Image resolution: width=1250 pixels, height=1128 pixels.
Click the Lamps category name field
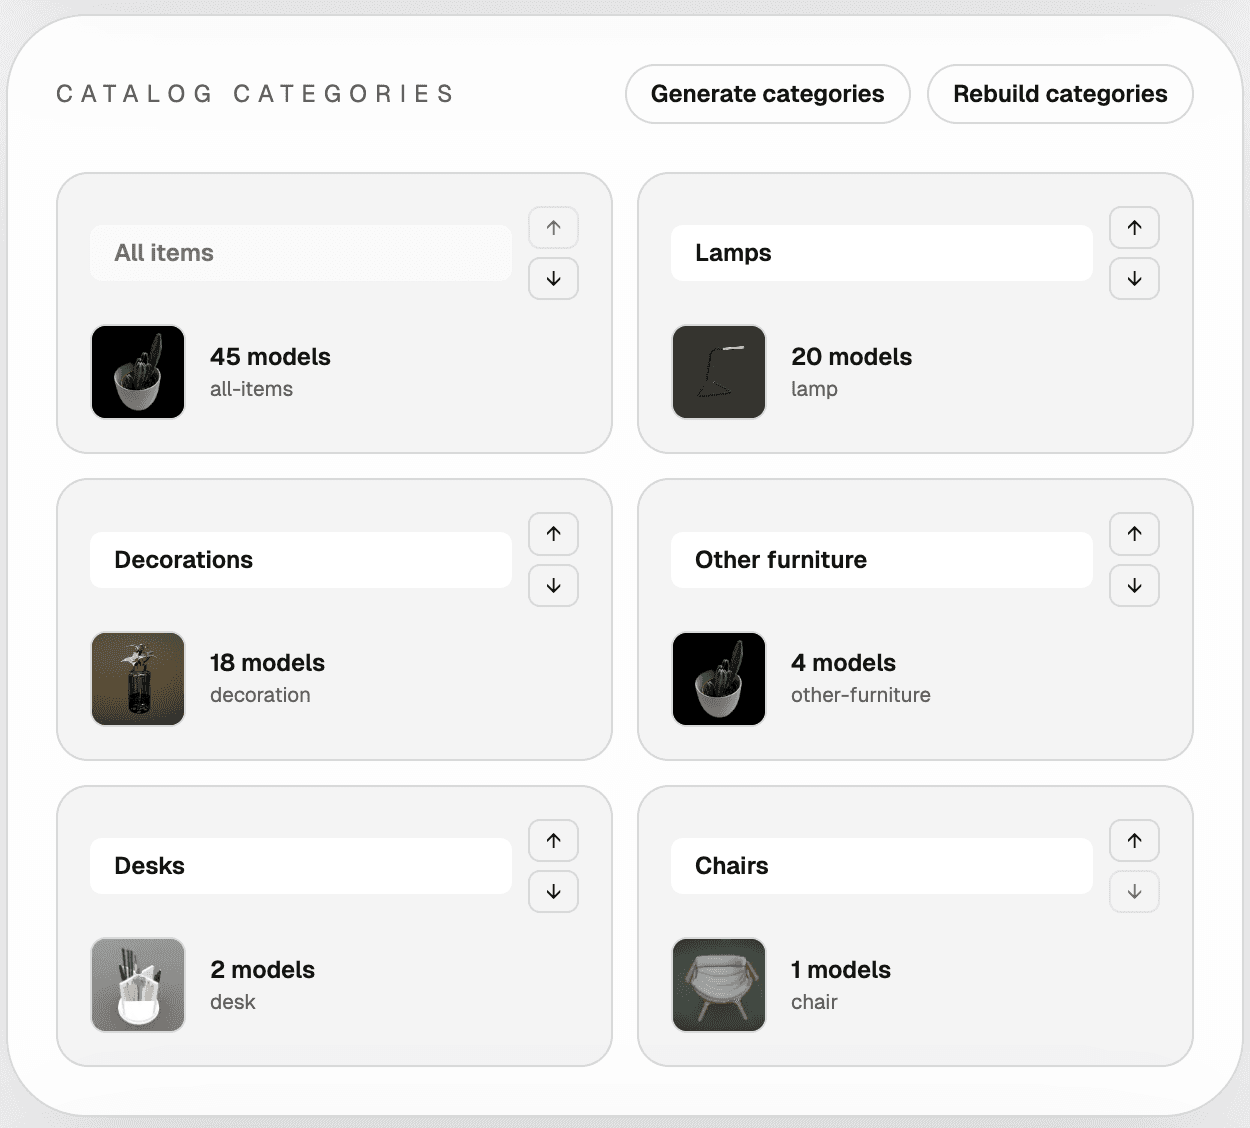click(x=881, y=253)
